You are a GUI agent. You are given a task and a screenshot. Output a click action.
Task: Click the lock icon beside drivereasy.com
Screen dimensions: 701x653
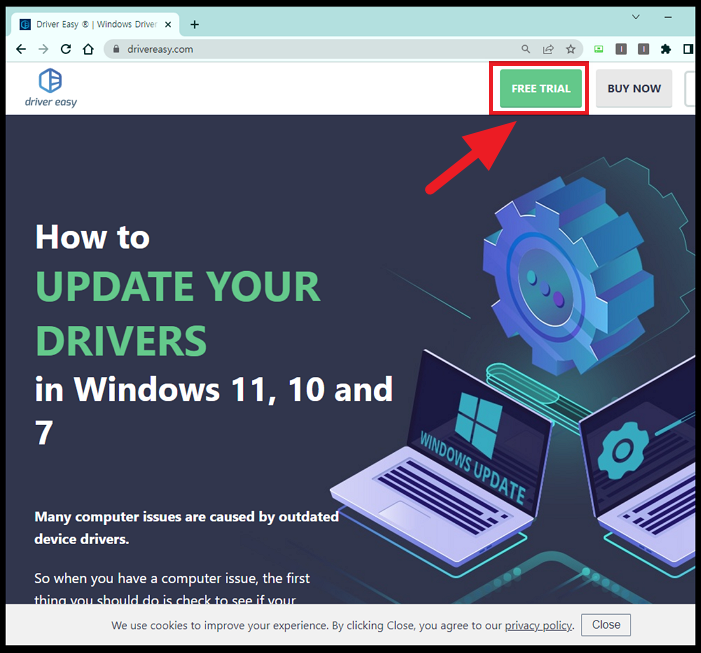click(x=116, y=49)
